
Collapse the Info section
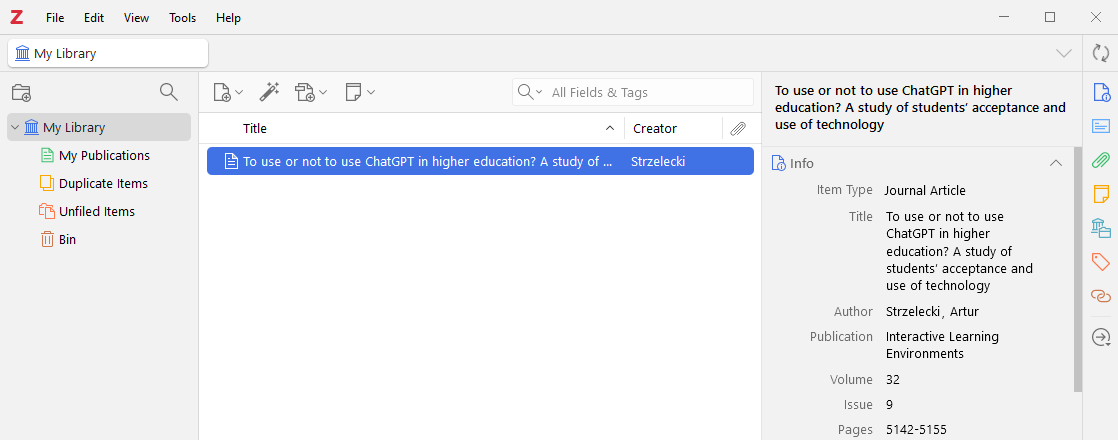click(x=1055, y=163)
